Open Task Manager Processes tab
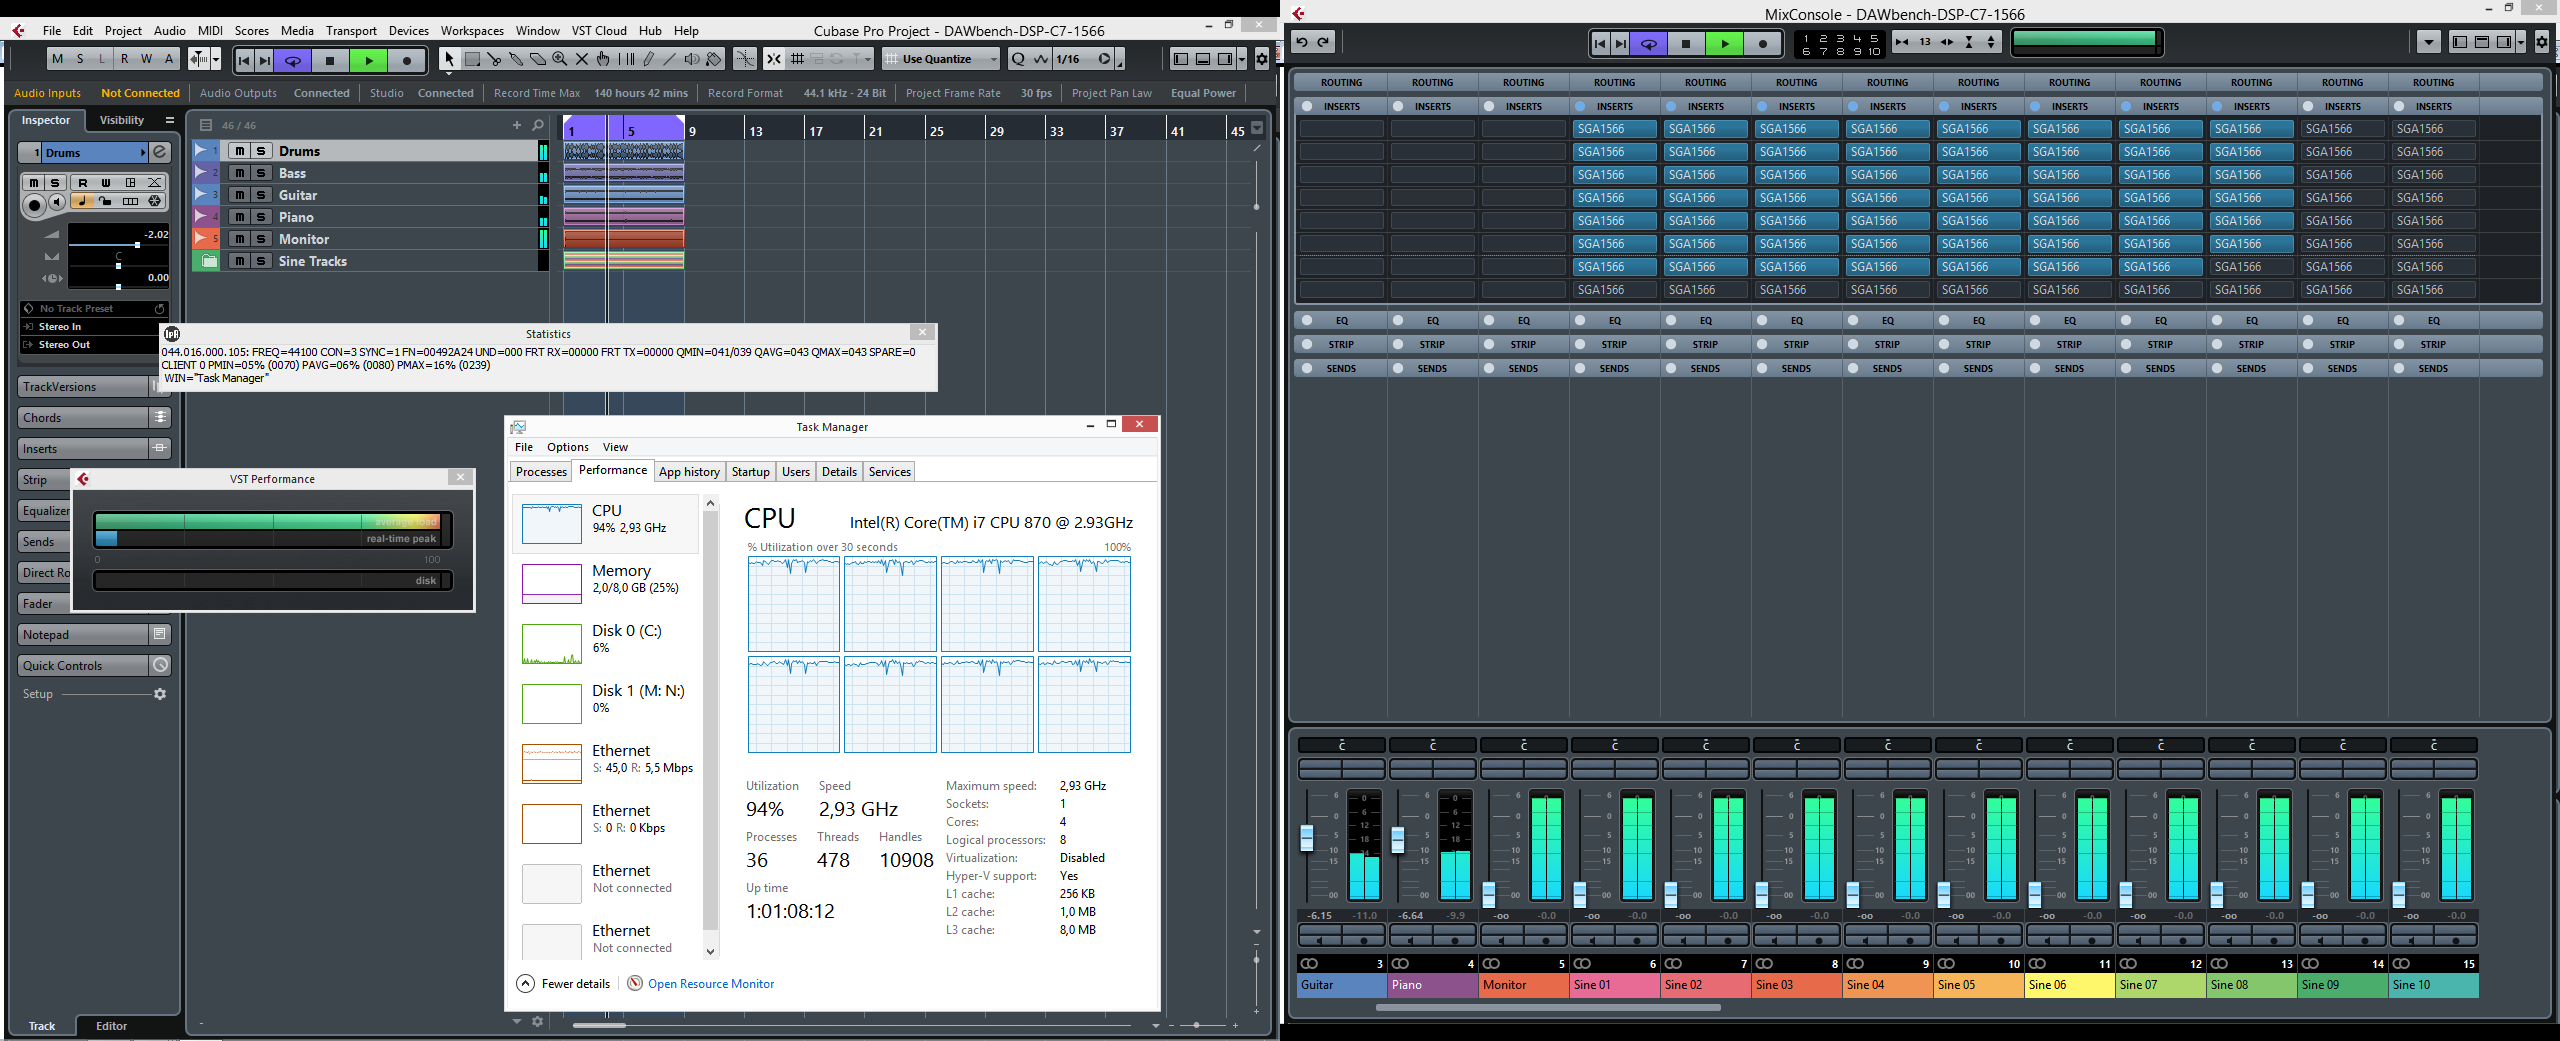2560x1041 pixels. [x=541, y=472]
